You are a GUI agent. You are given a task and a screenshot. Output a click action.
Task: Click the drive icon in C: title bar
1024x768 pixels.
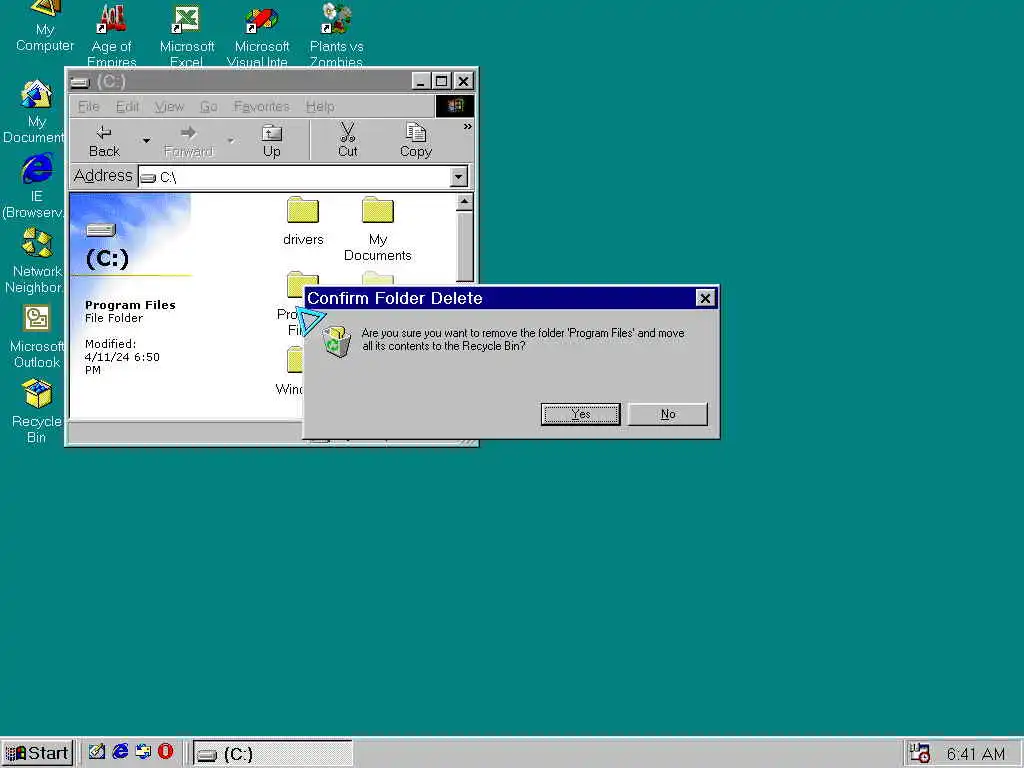[x=80, y=82]
